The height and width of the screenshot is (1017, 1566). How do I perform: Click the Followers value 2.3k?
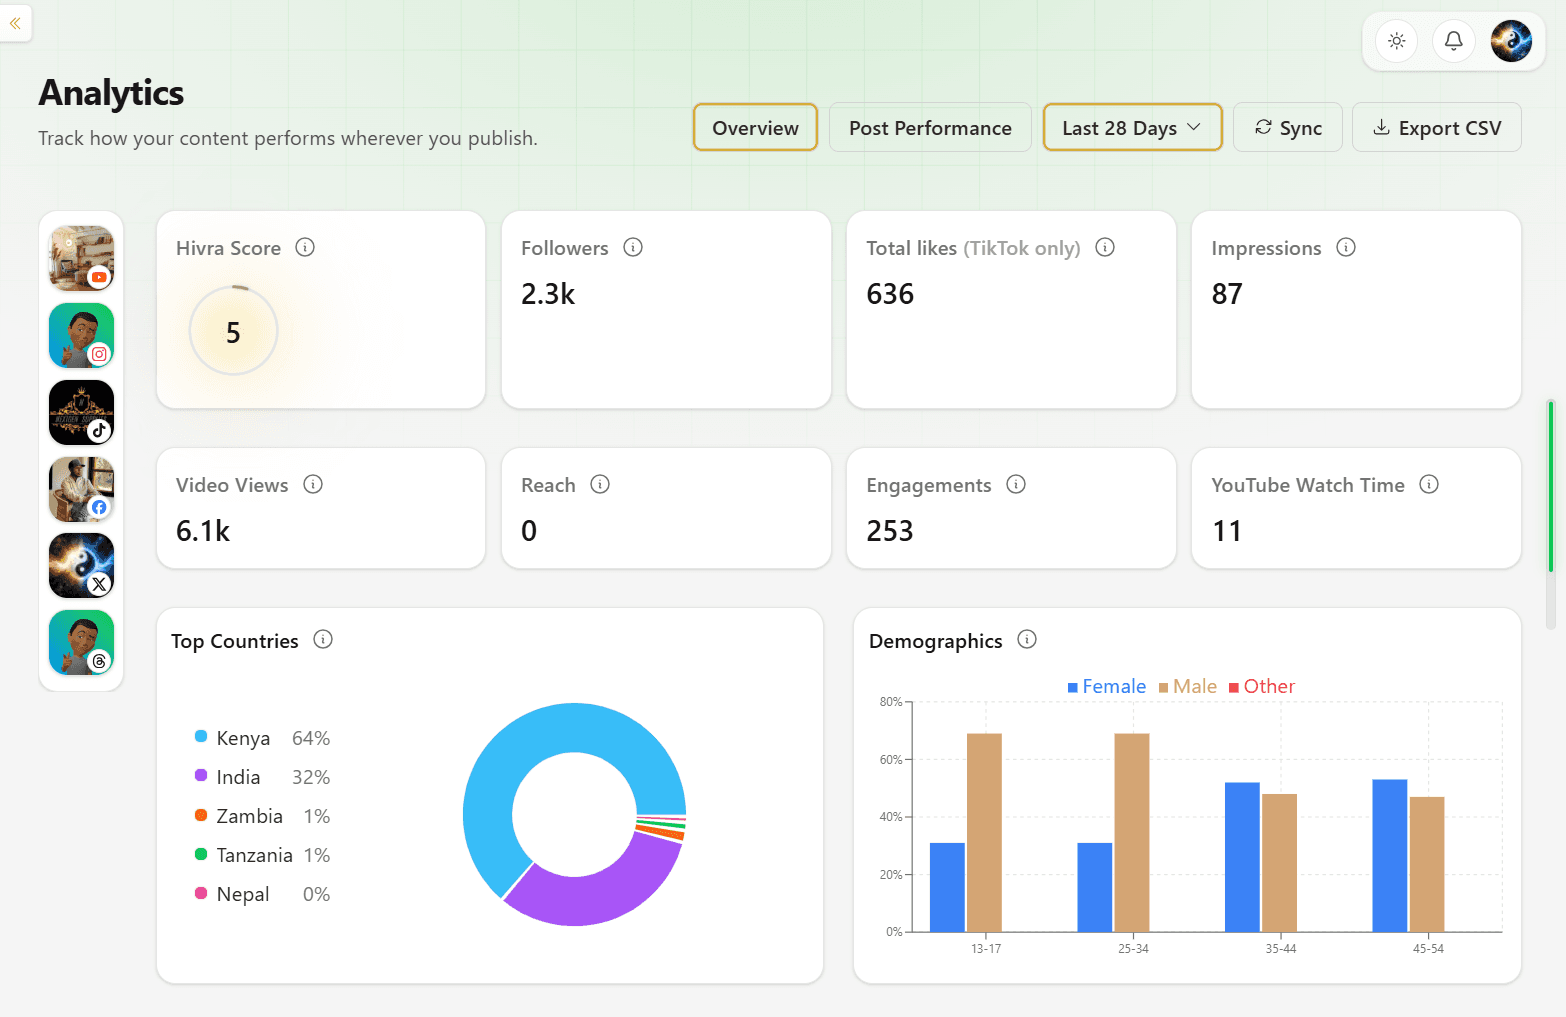click(x=548, y=294)
